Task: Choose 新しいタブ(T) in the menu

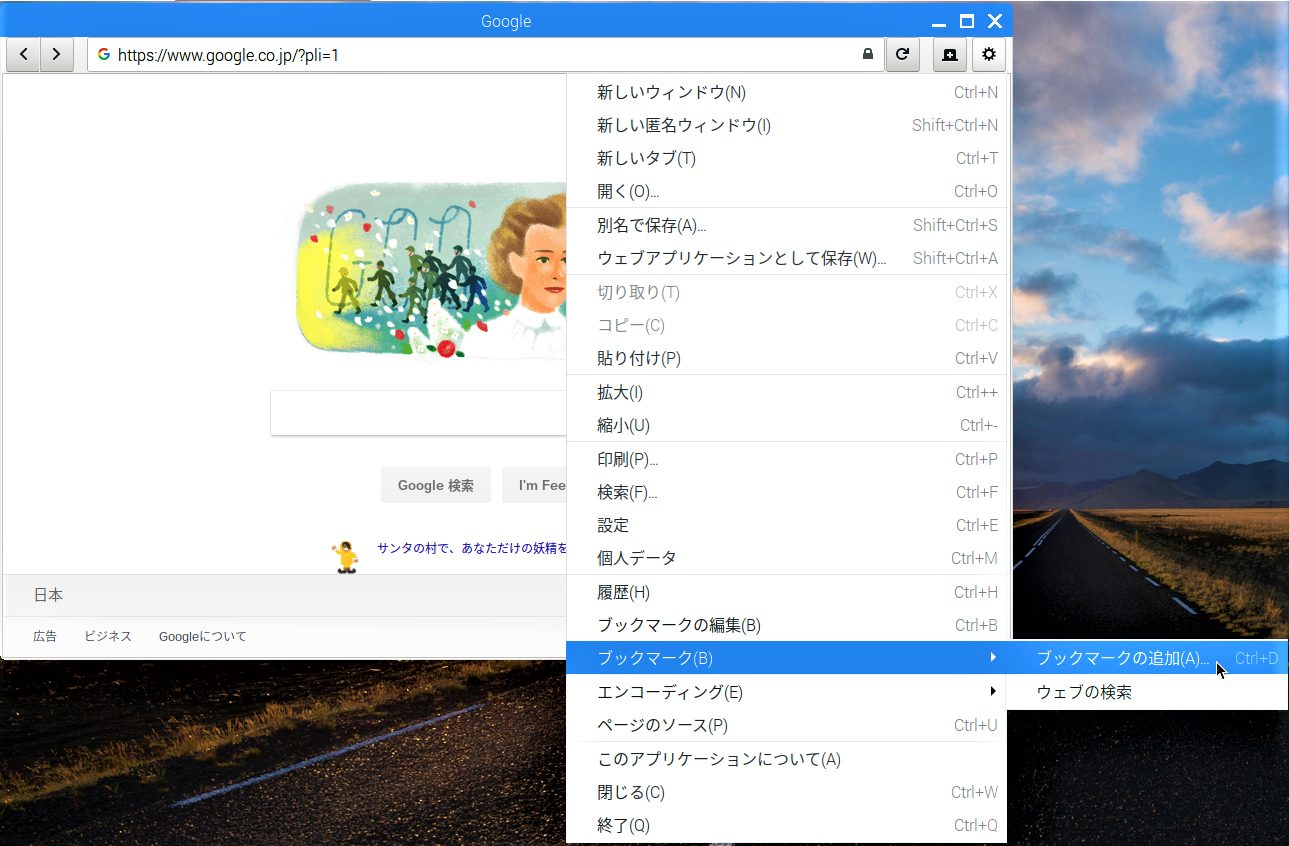Action: coord(787,159)
